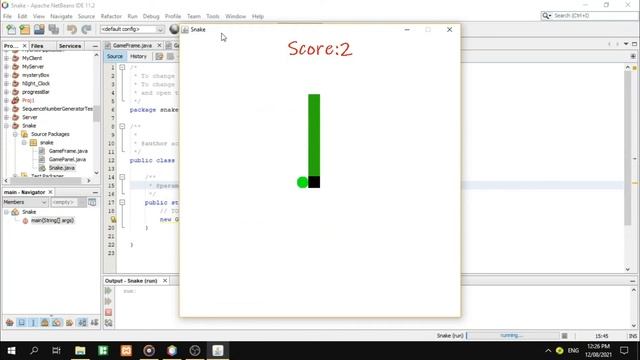
Task: Open the Tools menu
Action: pos(213,16)
